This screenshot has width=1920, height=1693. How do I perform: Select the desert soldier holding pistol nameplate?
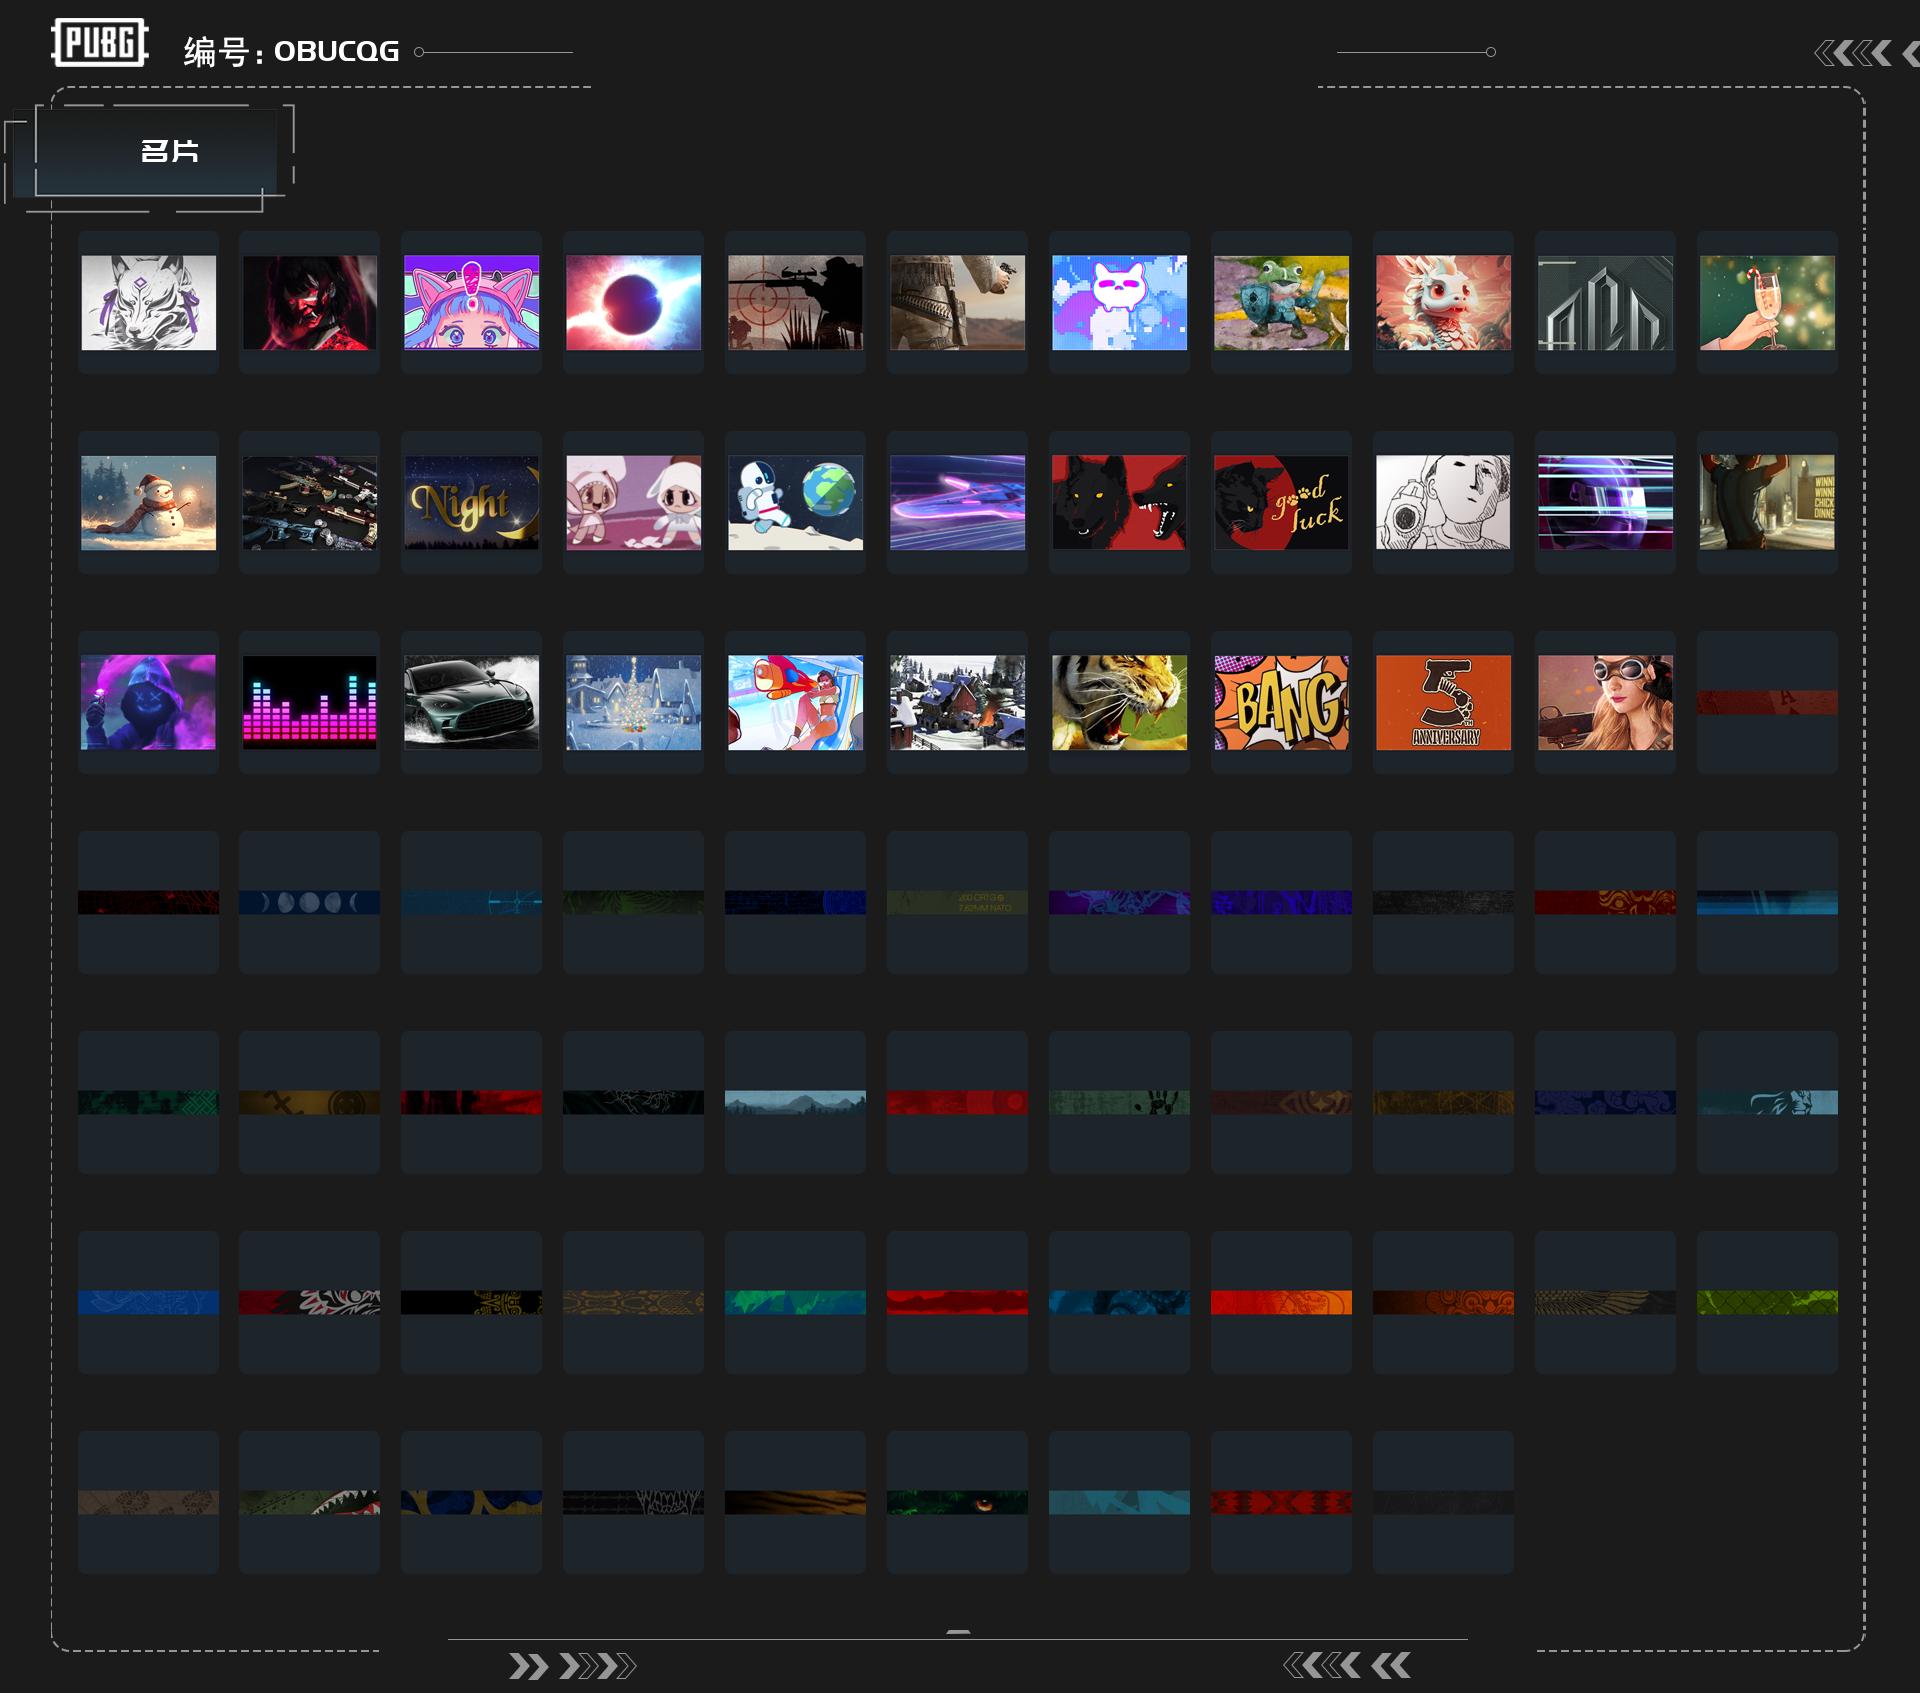(x=958, y=302)
